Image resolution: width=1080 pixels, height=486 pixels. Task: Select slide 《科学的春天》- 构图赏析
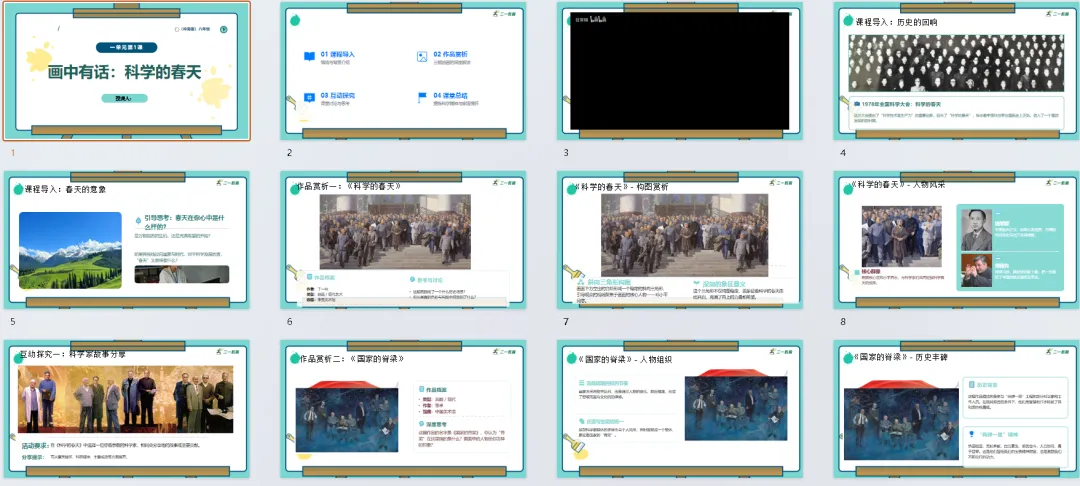tap(681, 240)
